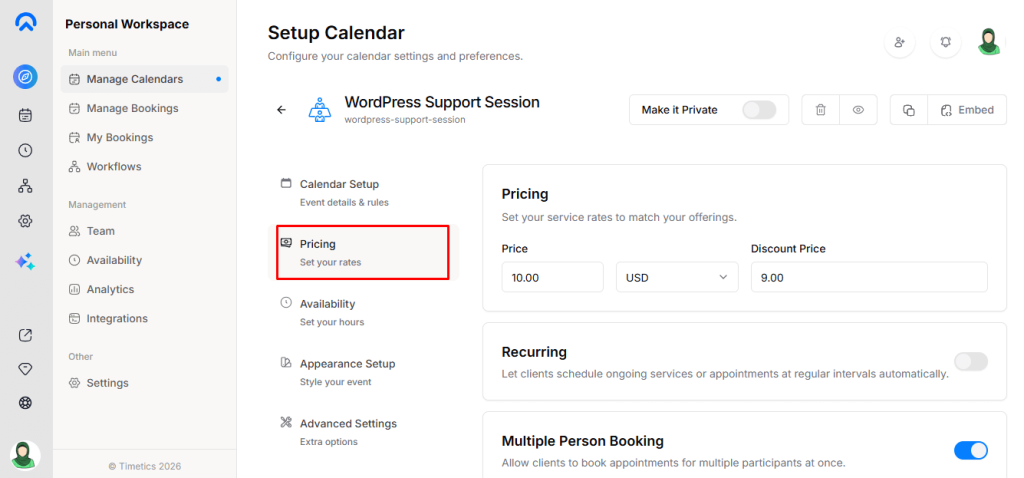The height and width of the screenshot is (478, 1024).
Task: Click the back arrow beside WordPress Support Session
Action: [281, 110]
